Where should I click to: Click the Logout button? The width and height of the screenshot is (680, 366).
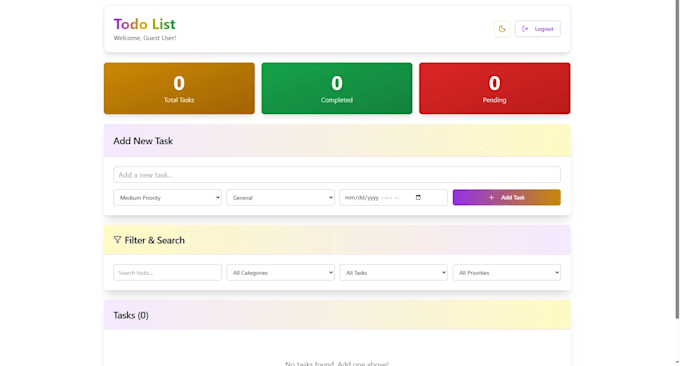point(538,29)
